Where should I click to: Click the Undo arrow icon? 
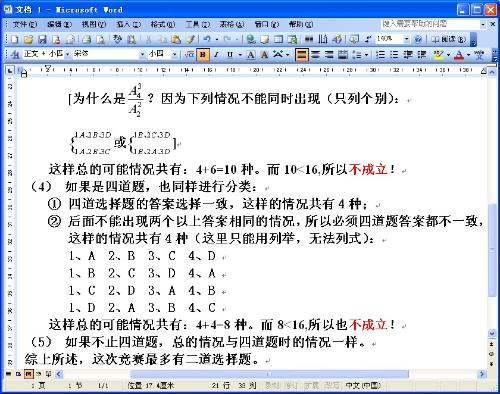(207, 39)
